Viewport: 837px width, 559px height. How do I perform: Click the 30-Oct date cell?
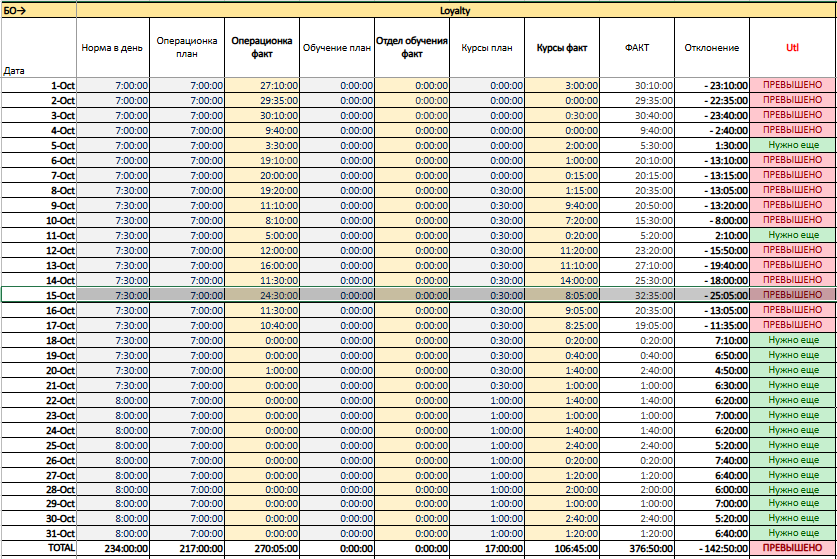(x=38, y=518)
